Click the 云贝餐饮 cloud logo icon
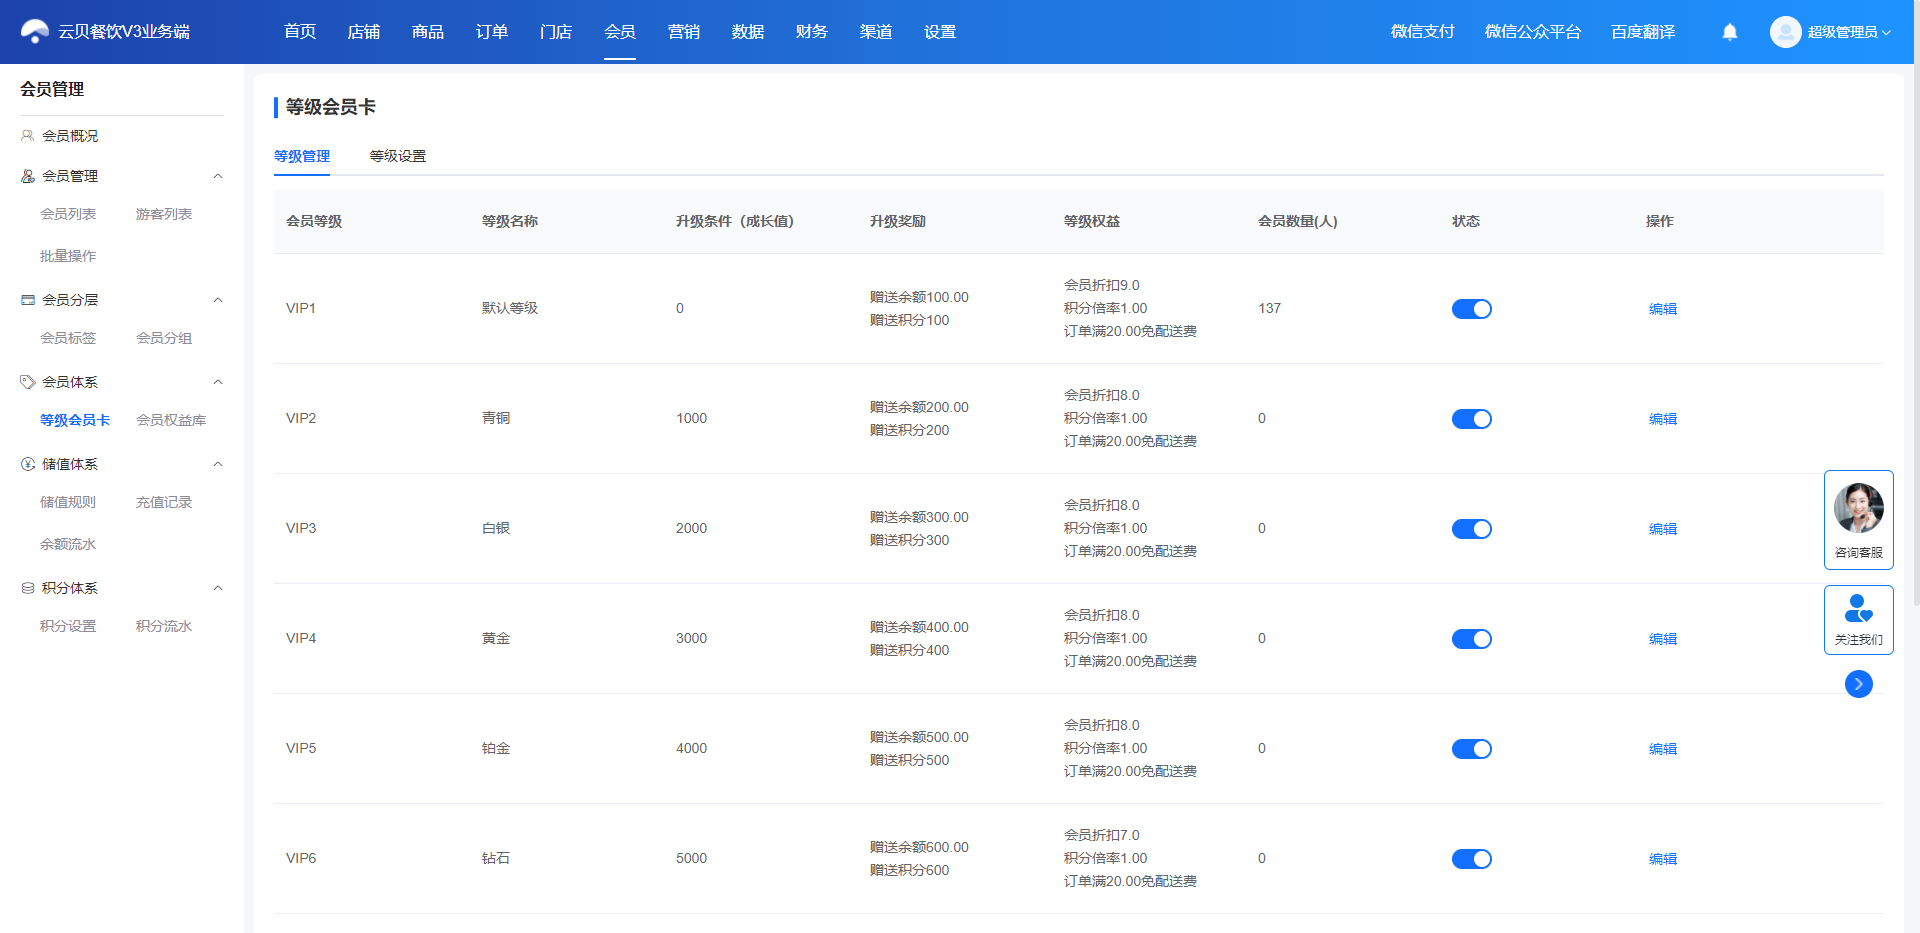The image size is (1920, 933). 35,32
